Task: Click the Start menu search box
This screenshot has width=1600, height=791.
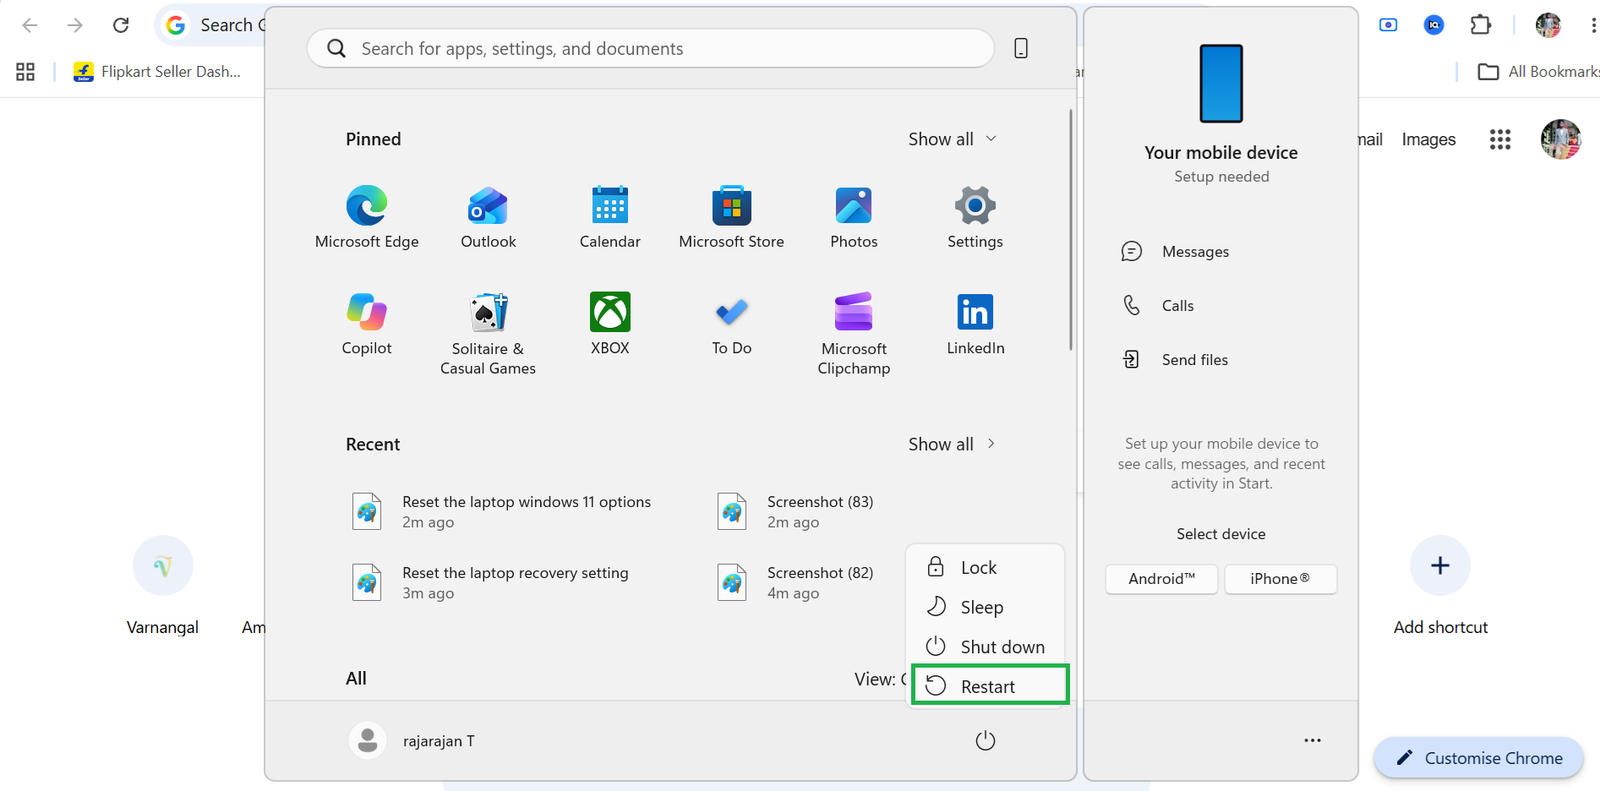Action: (650, 48)
